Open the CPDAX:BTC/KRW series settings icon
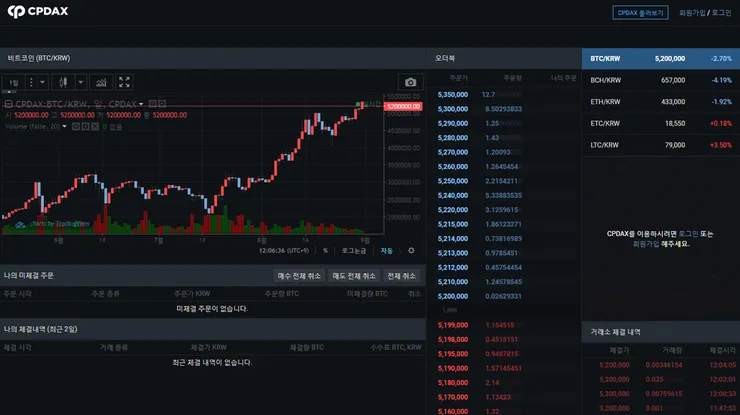The height and width of the screenshot is (415, 740). click(x=162, y=104)
